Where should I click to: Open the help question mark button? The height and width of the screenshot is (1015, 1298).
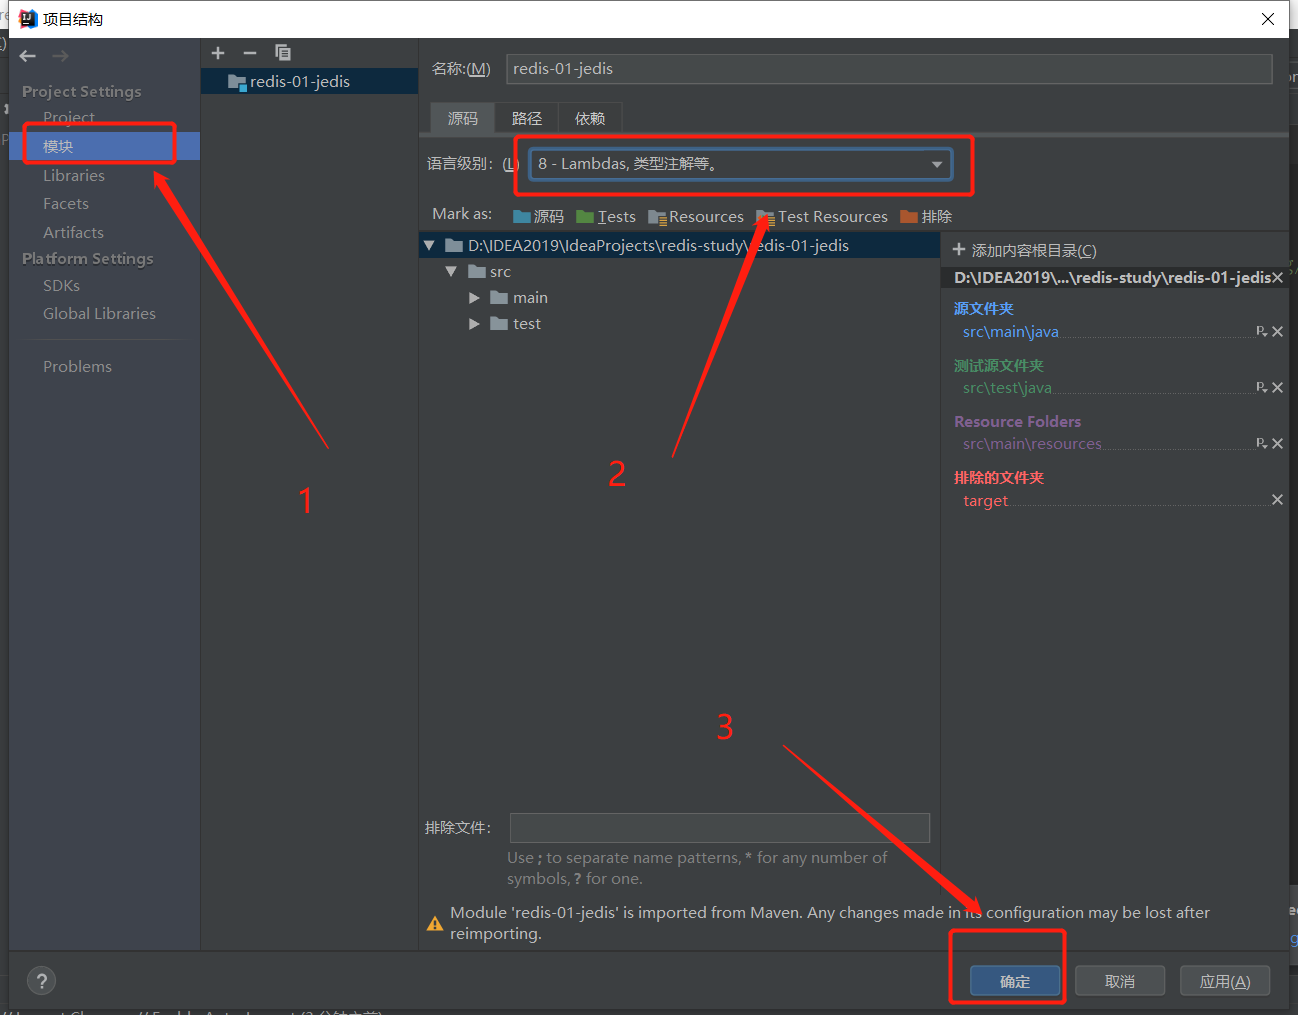tap(41, 981)
